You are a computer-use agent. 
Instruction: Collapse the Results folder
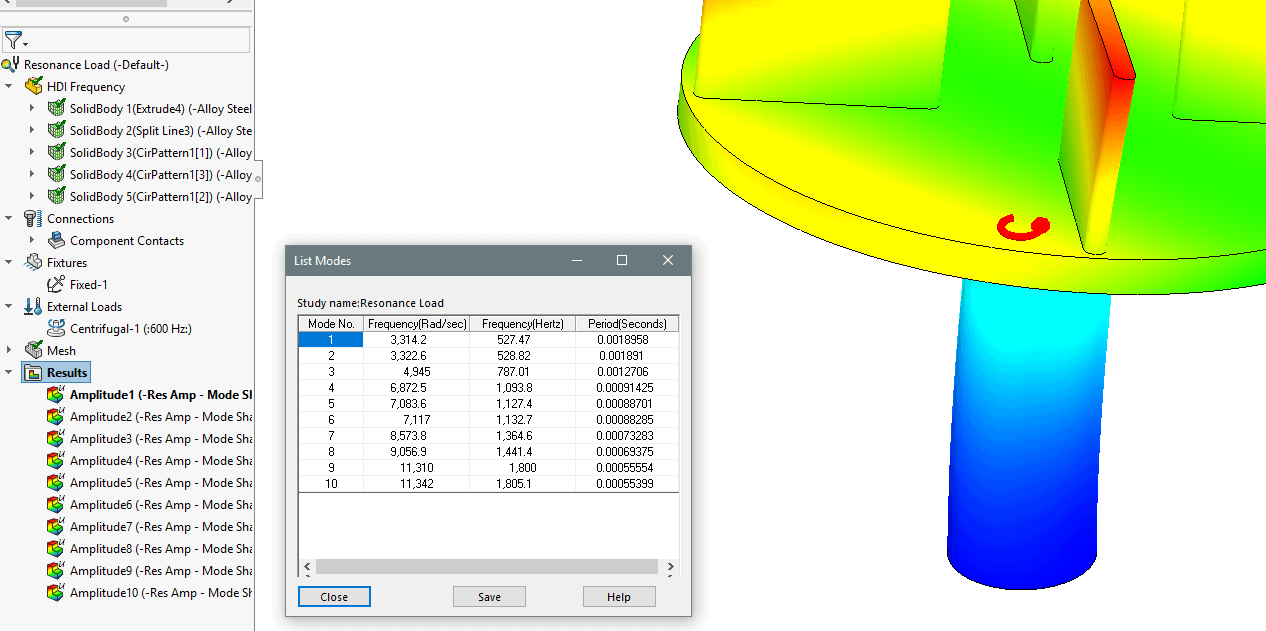click(x=10, y=373)
